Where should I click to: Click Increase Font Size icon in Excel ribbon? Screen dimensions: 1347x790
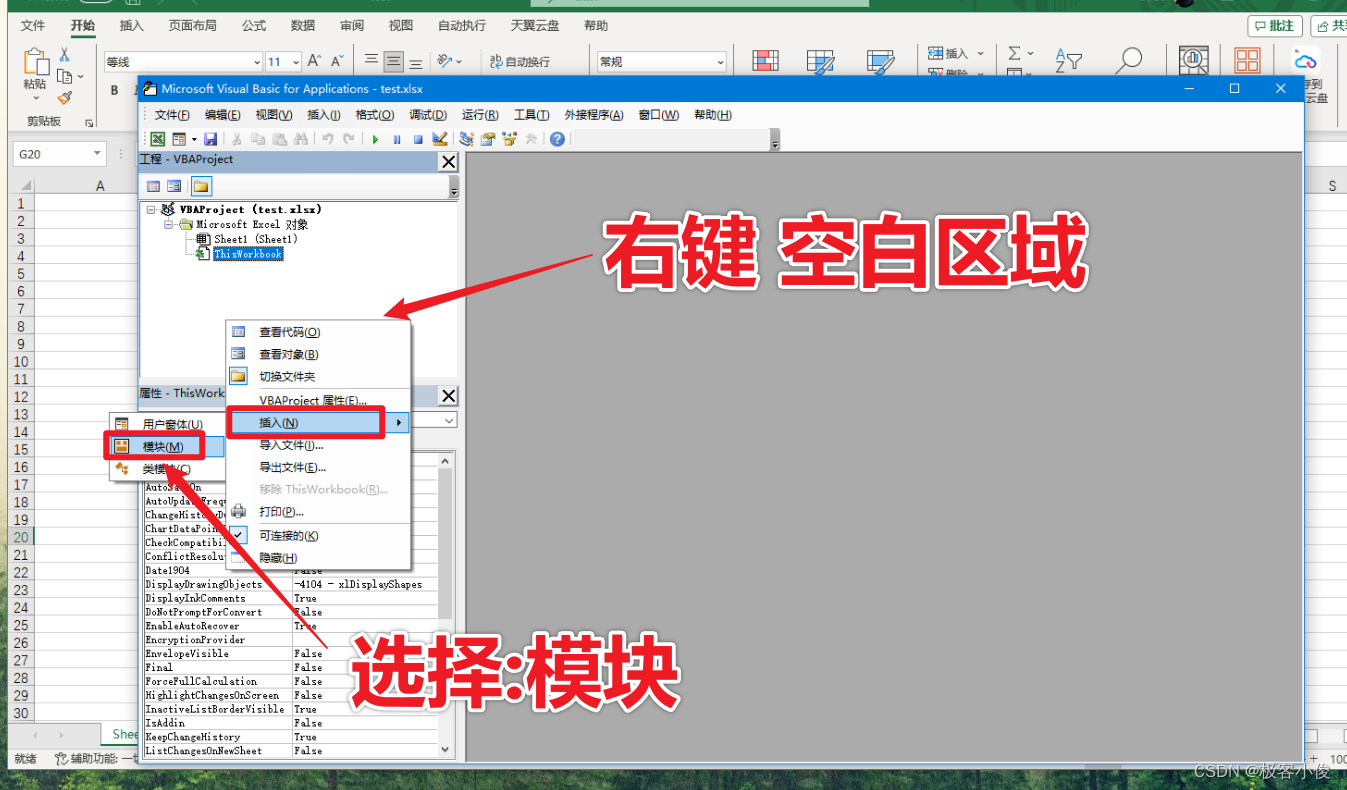[315, 61]
